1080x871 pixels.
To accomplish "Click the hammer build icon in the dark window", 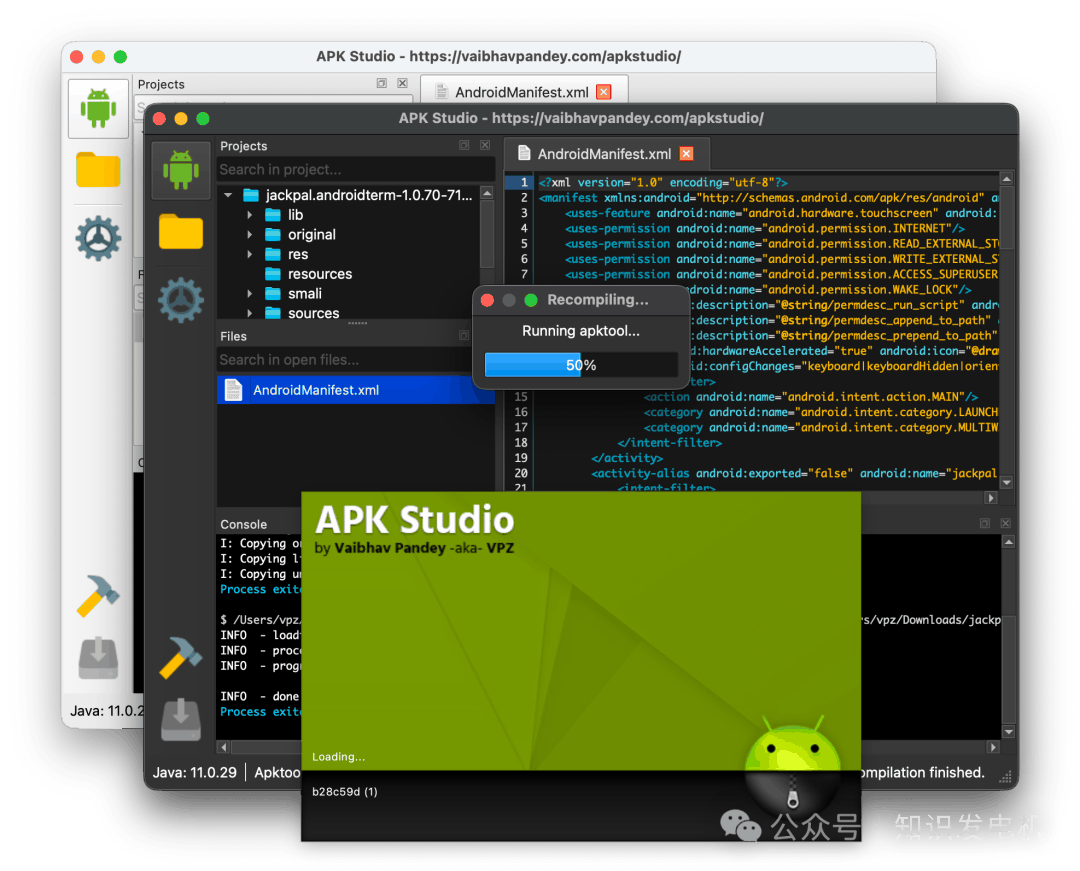I will [181, 658].
